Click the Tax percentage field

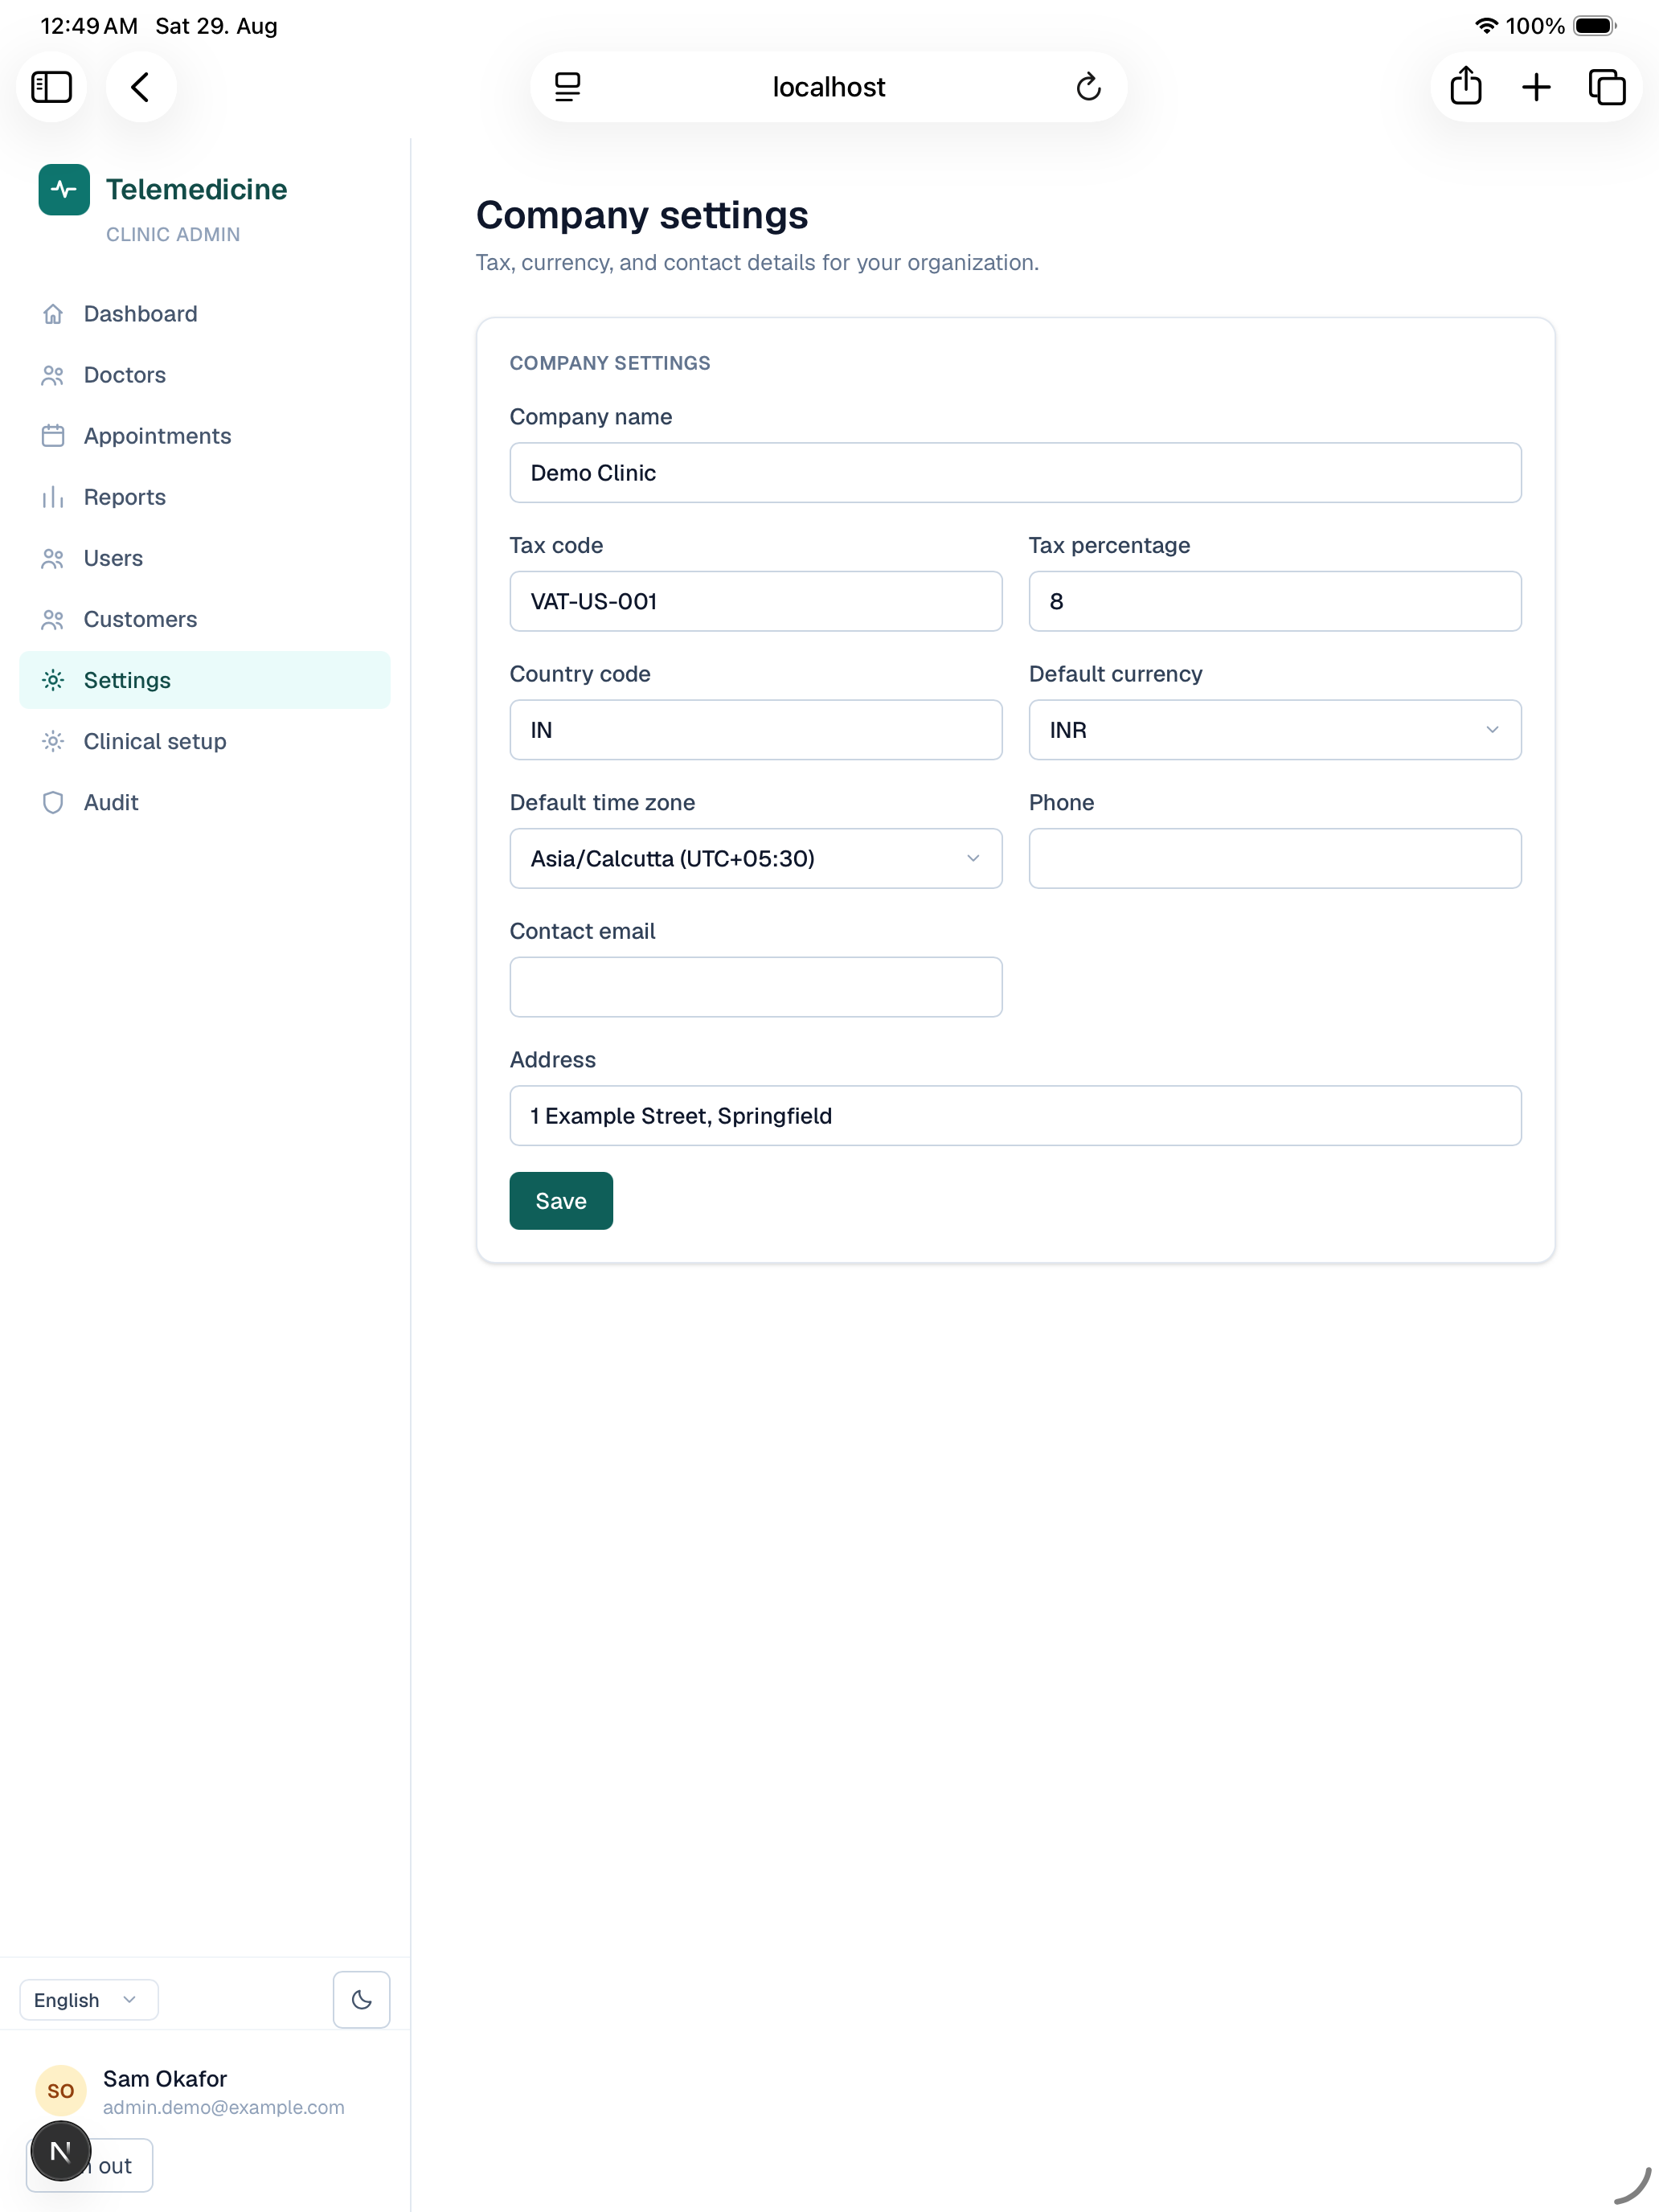pyautogui.click(x=1275, y=602)
